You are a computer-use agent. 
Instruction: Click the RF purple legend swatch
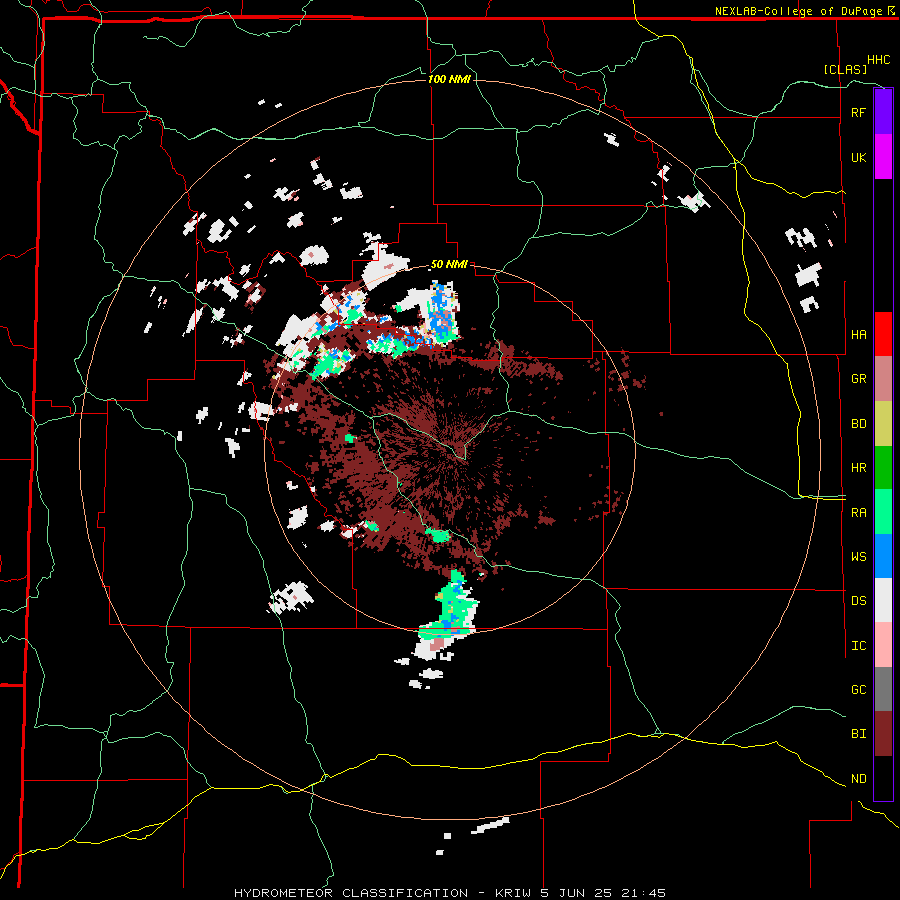[x=883, y=112]
